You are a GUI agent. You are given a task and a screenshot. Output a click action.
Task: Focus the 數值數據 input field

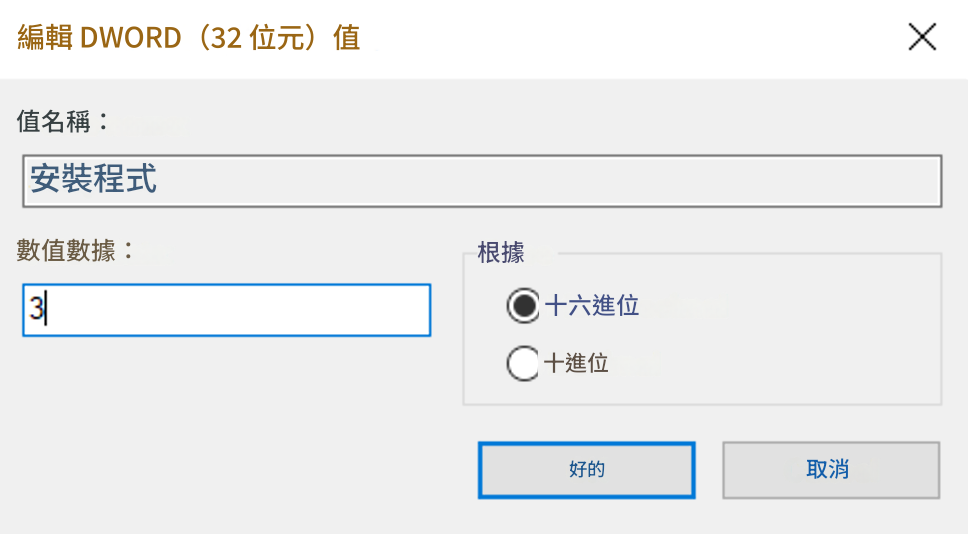point(227,310)
